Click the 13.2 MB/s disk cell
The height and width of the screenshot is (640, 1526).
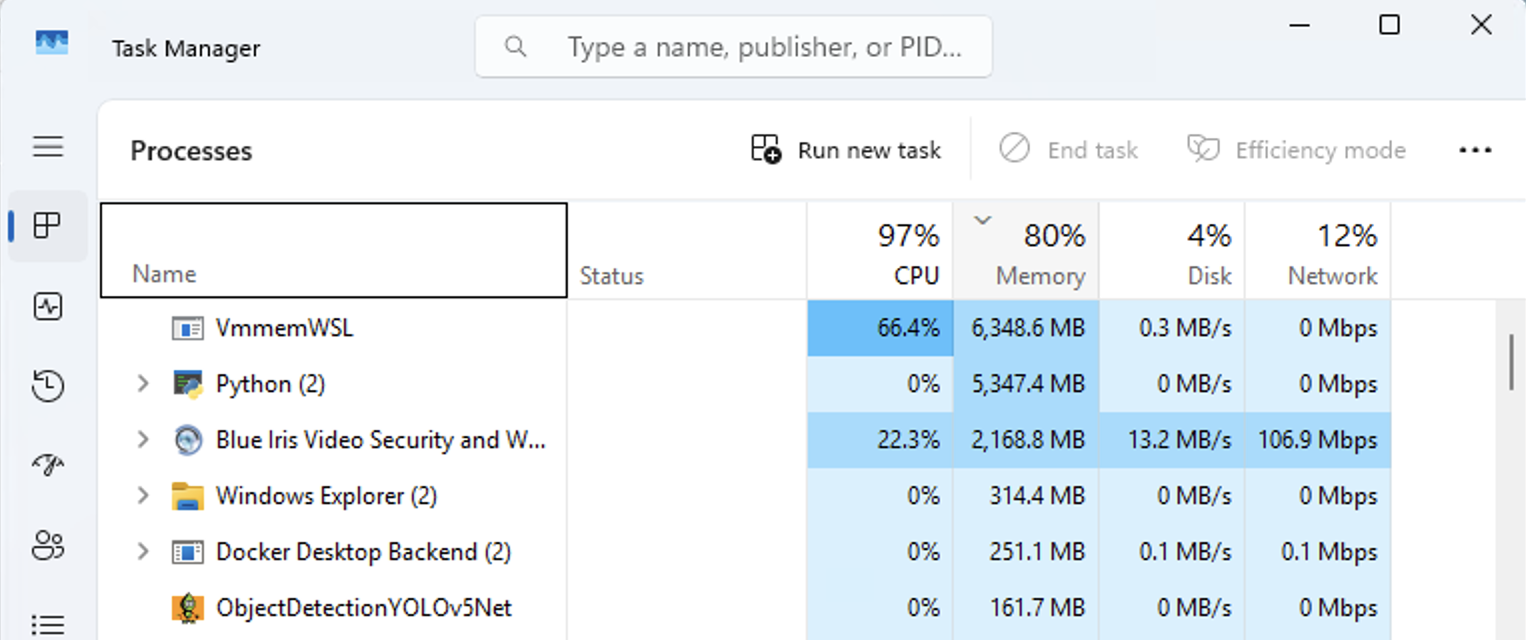1172,440
